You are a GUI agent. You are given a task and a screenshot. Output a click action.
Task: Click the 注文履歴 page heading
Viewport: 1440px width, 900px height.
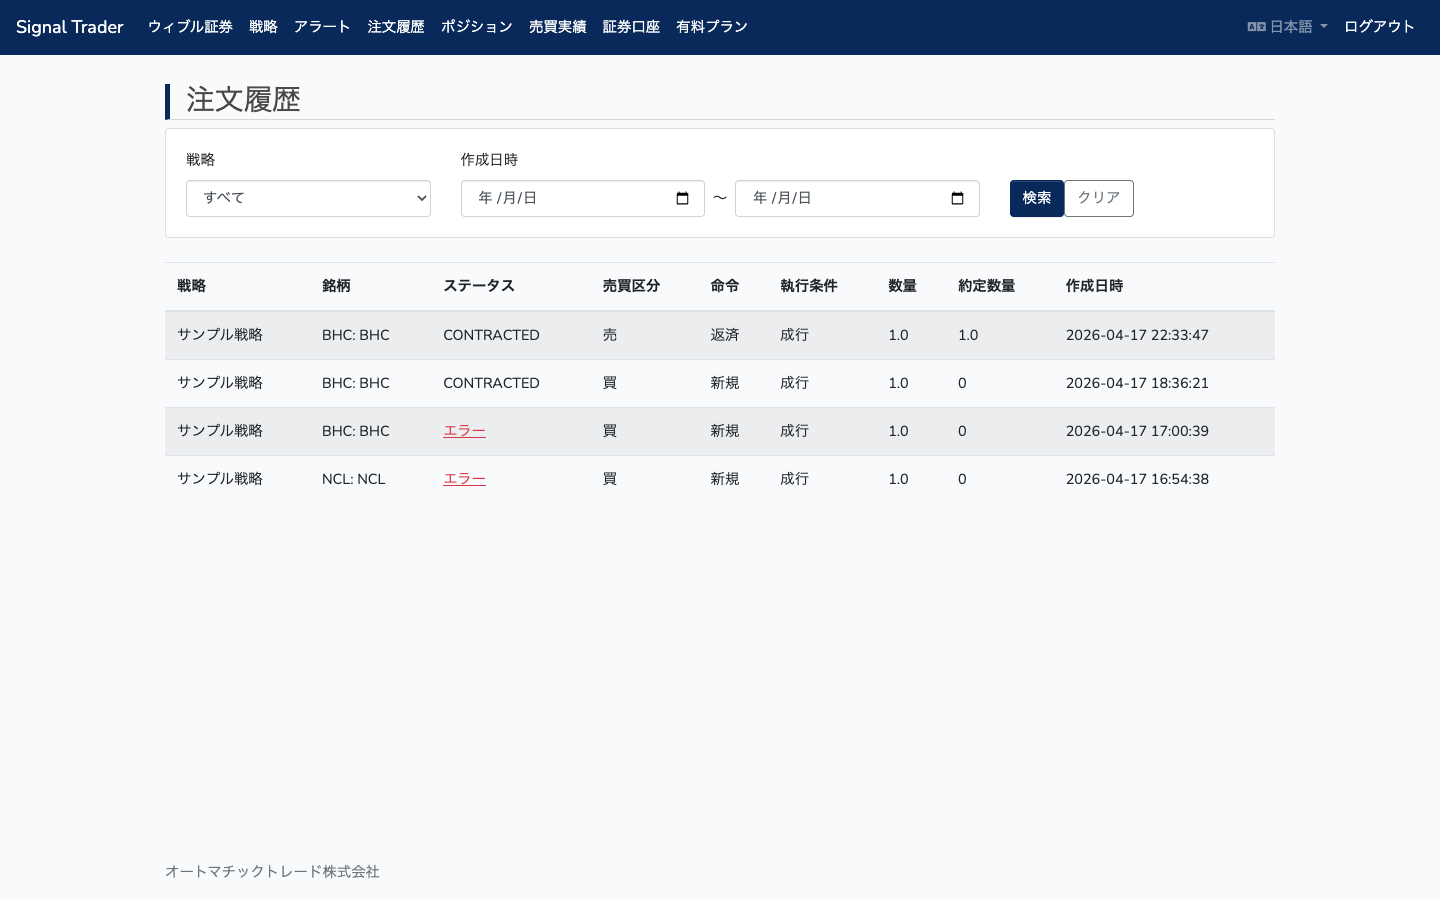(x=243, y=100)
